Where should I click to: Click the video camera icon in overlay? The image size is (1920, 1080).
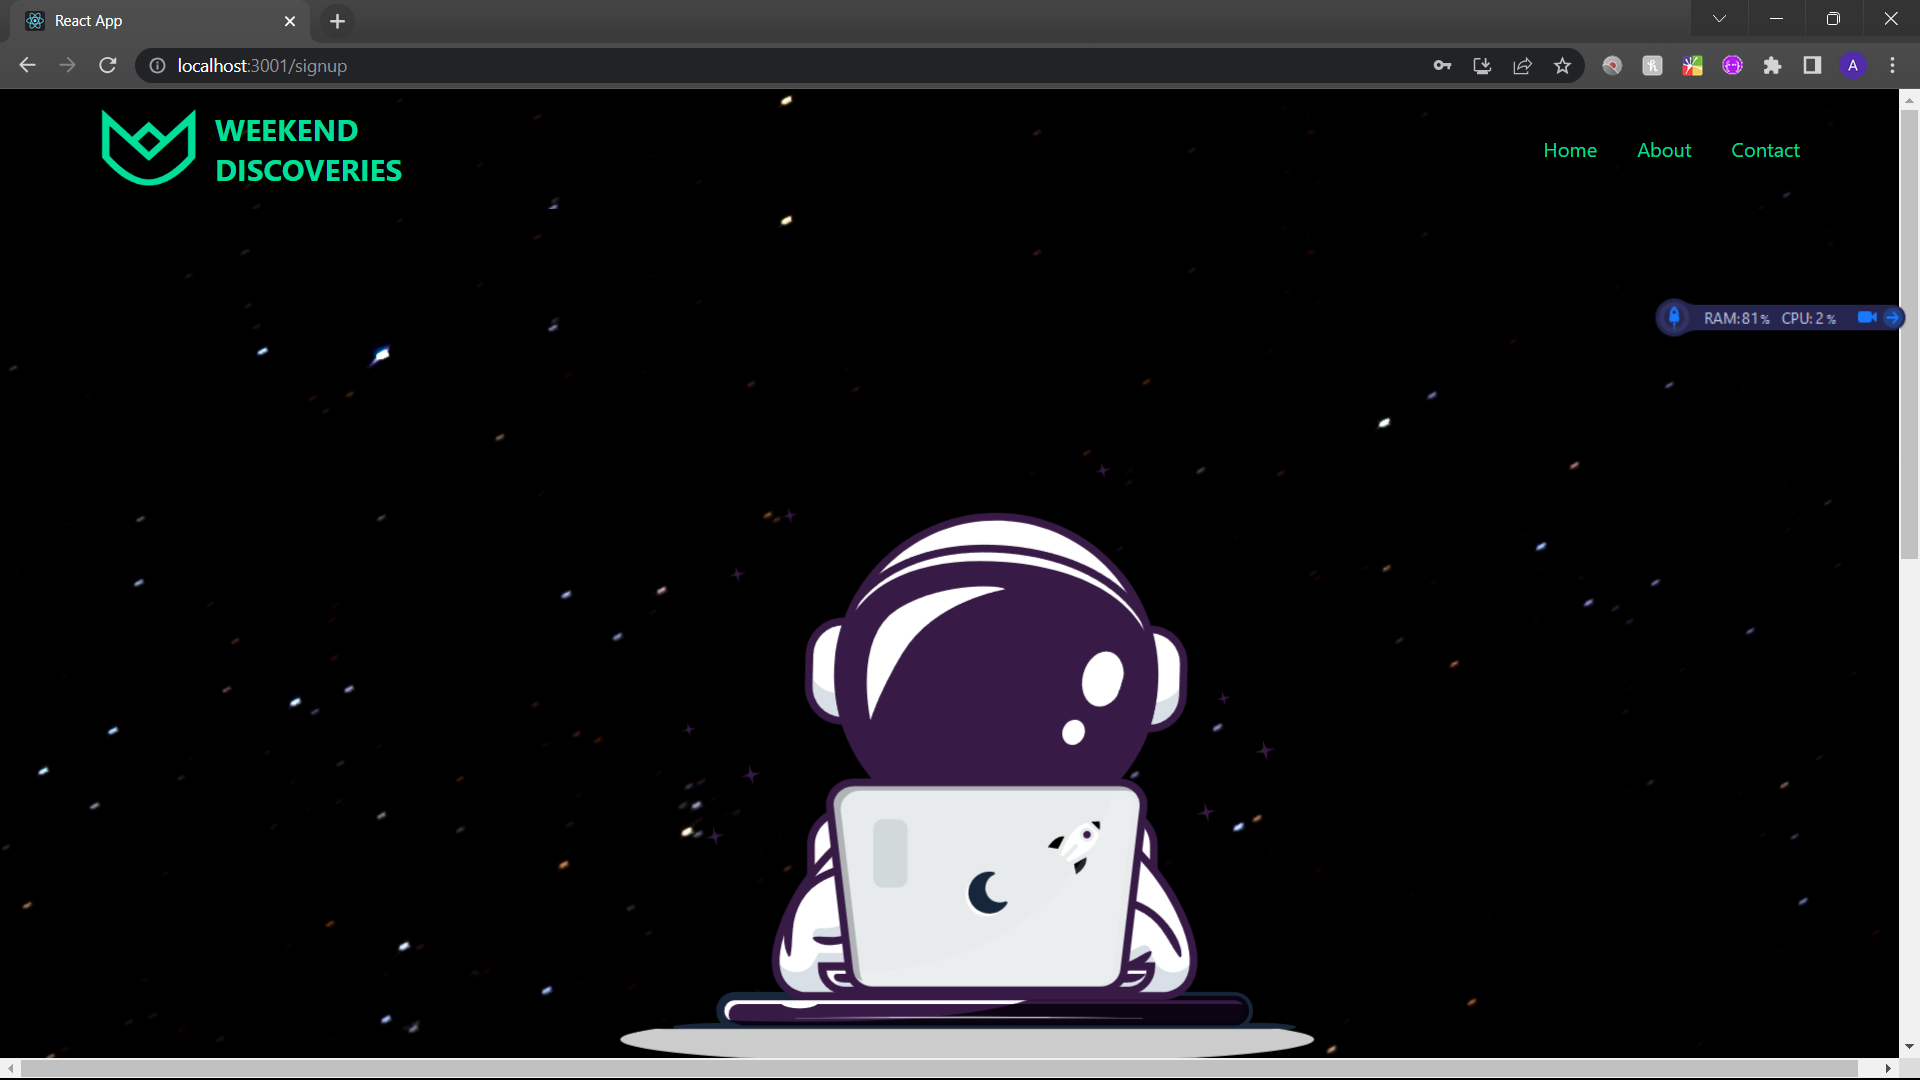pyautogui.click(x=1866, y=318)
